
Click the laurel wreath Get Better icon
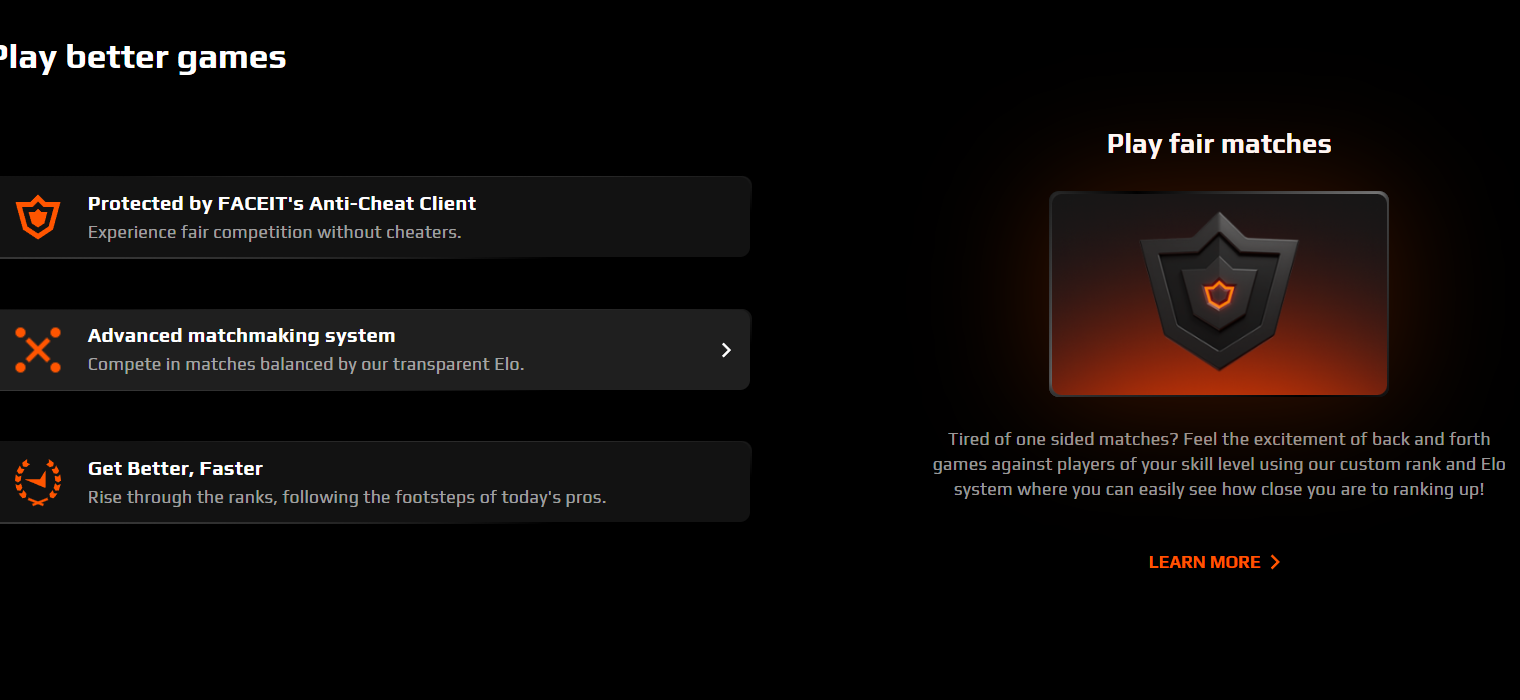pos(38,482)
